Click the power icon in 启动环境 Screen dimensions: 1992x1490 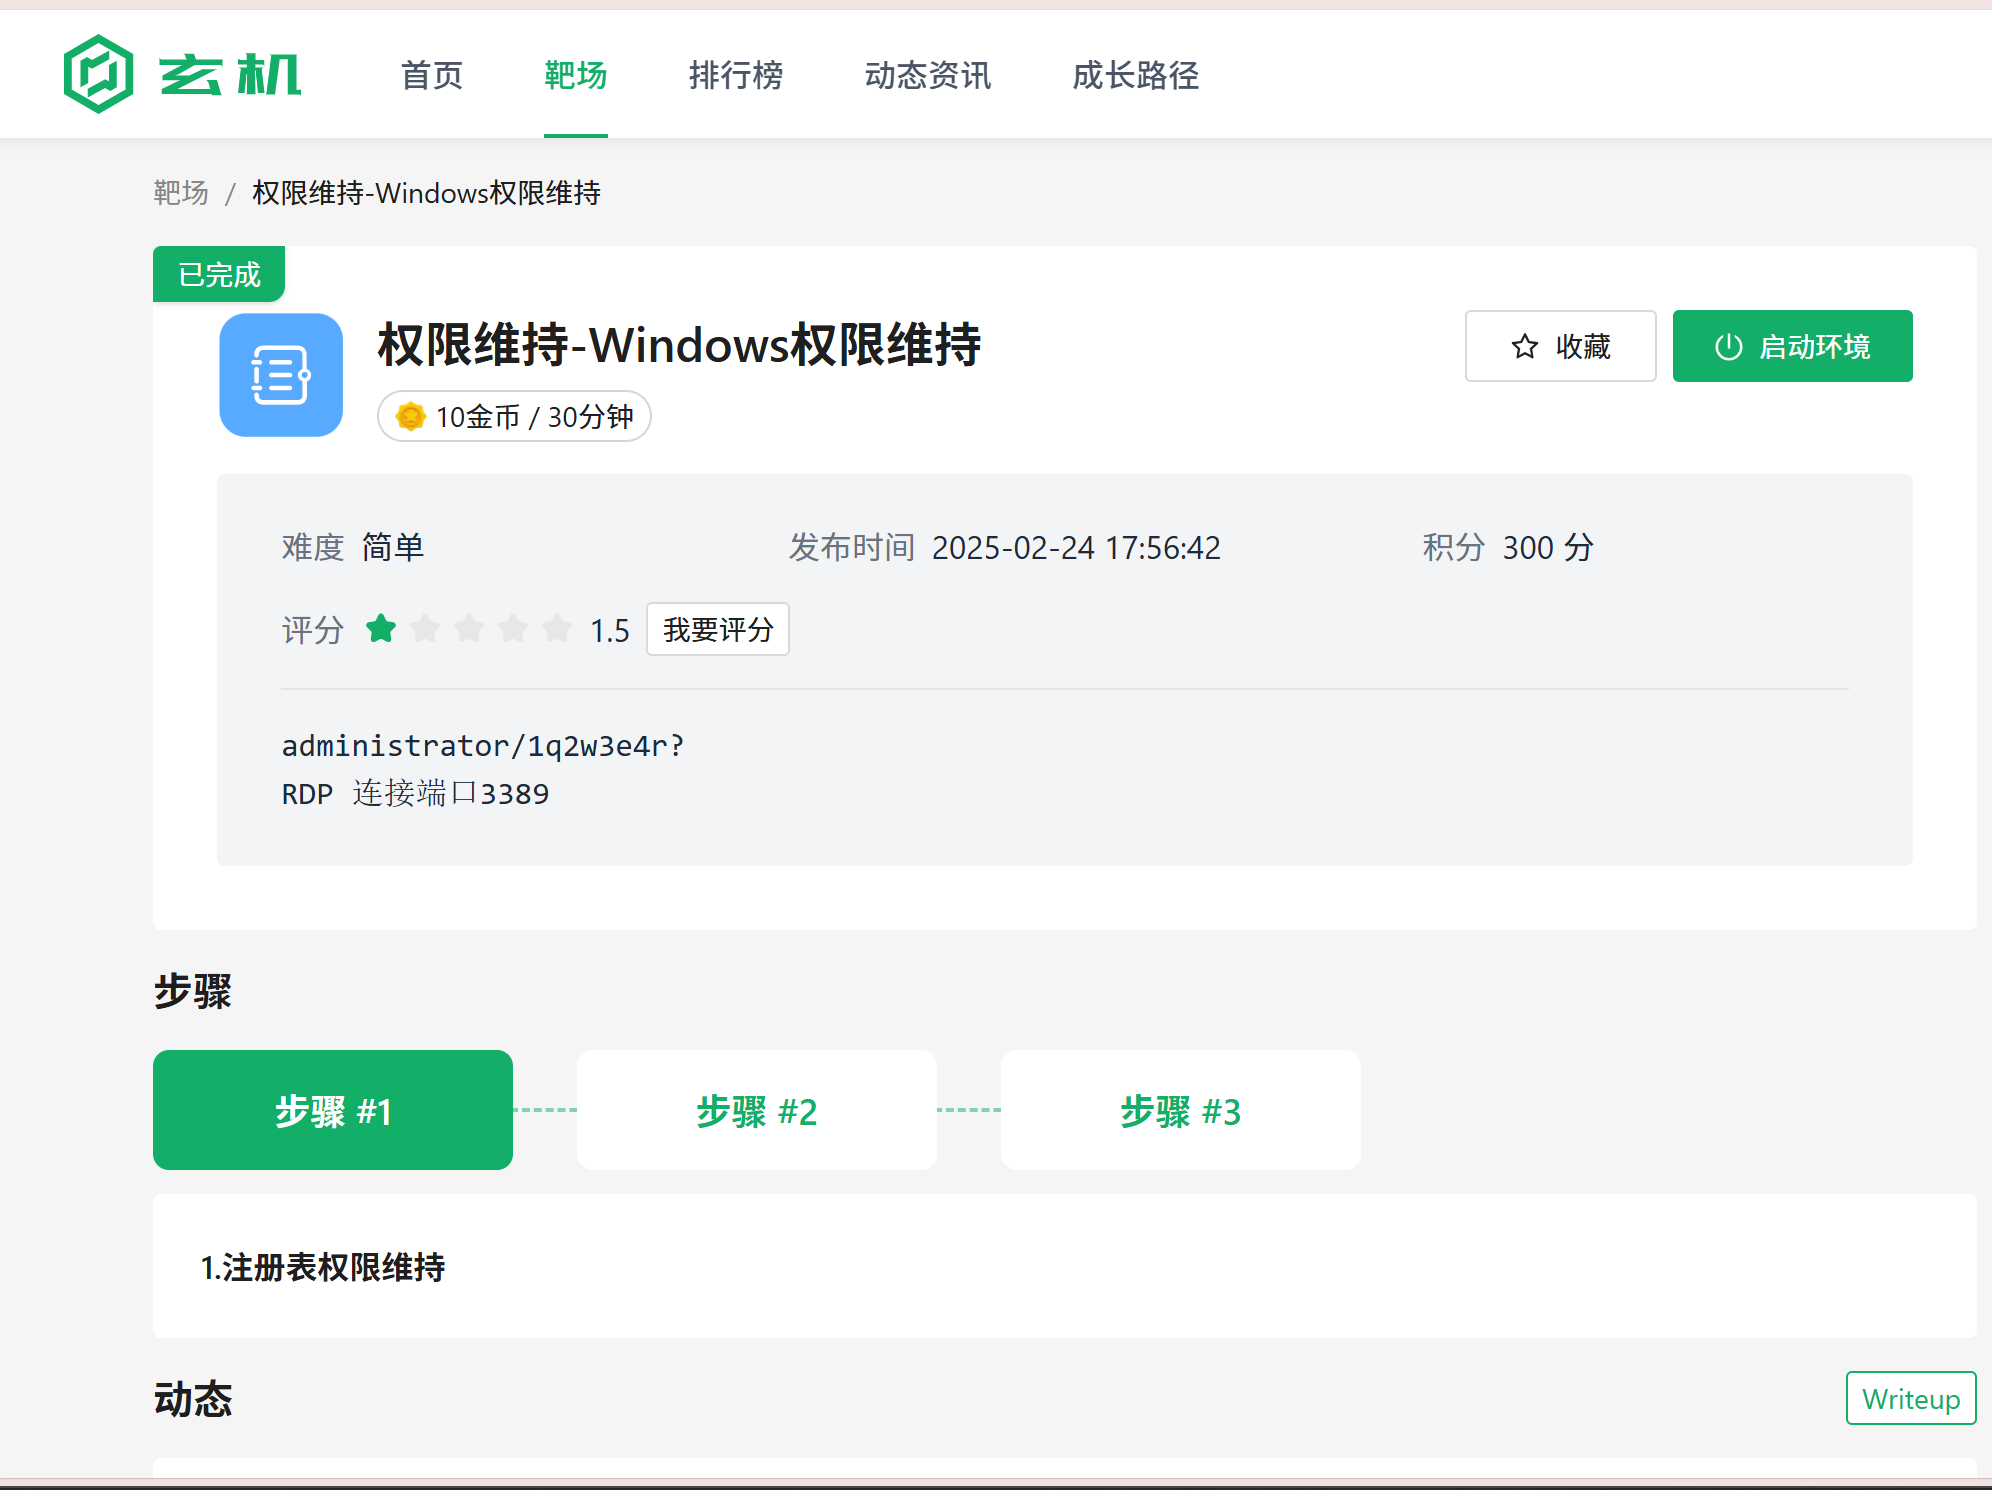(1729, 347)
